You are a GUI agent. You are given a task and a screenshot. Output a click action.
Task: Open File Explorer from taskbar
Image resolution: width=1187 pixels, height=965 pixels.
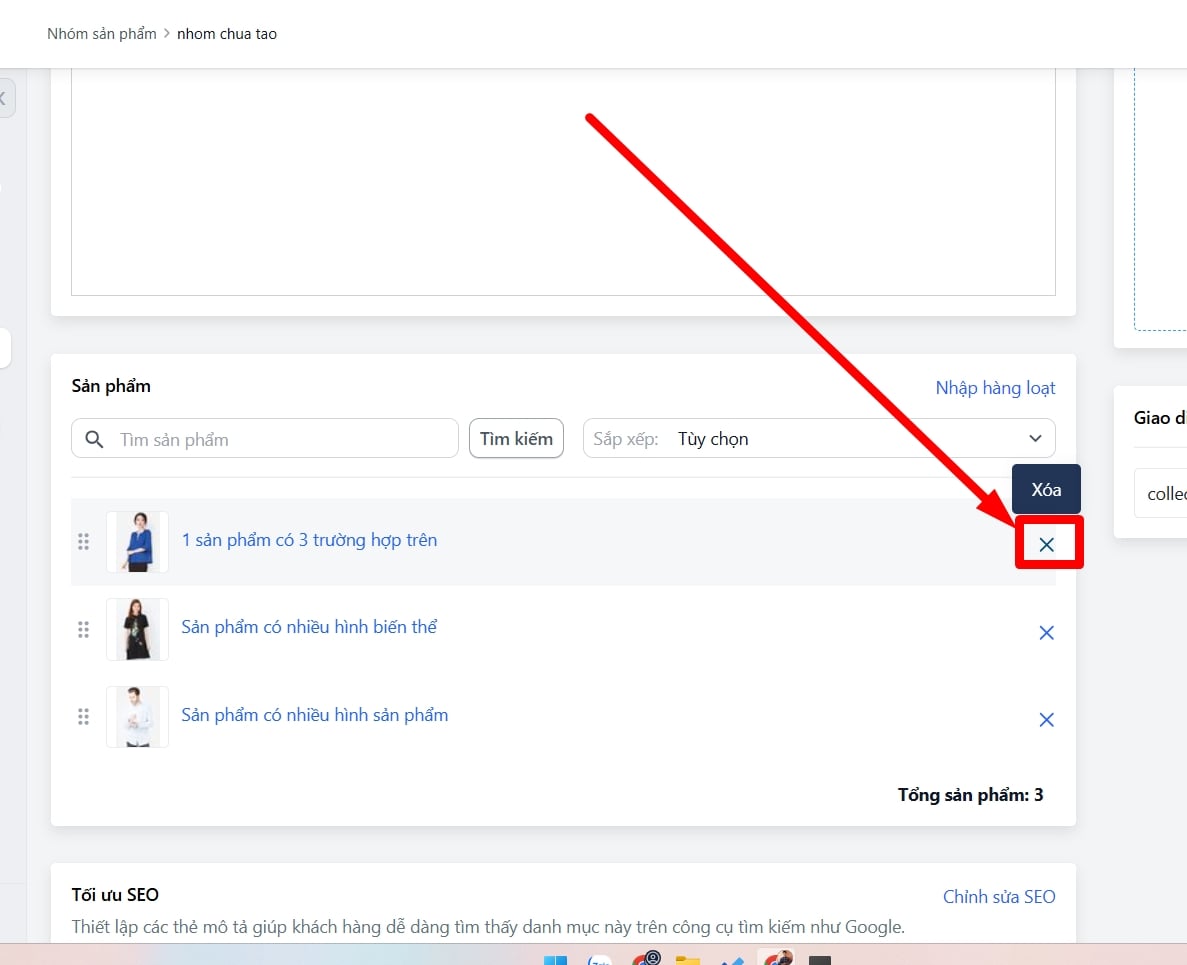[687, 960]
